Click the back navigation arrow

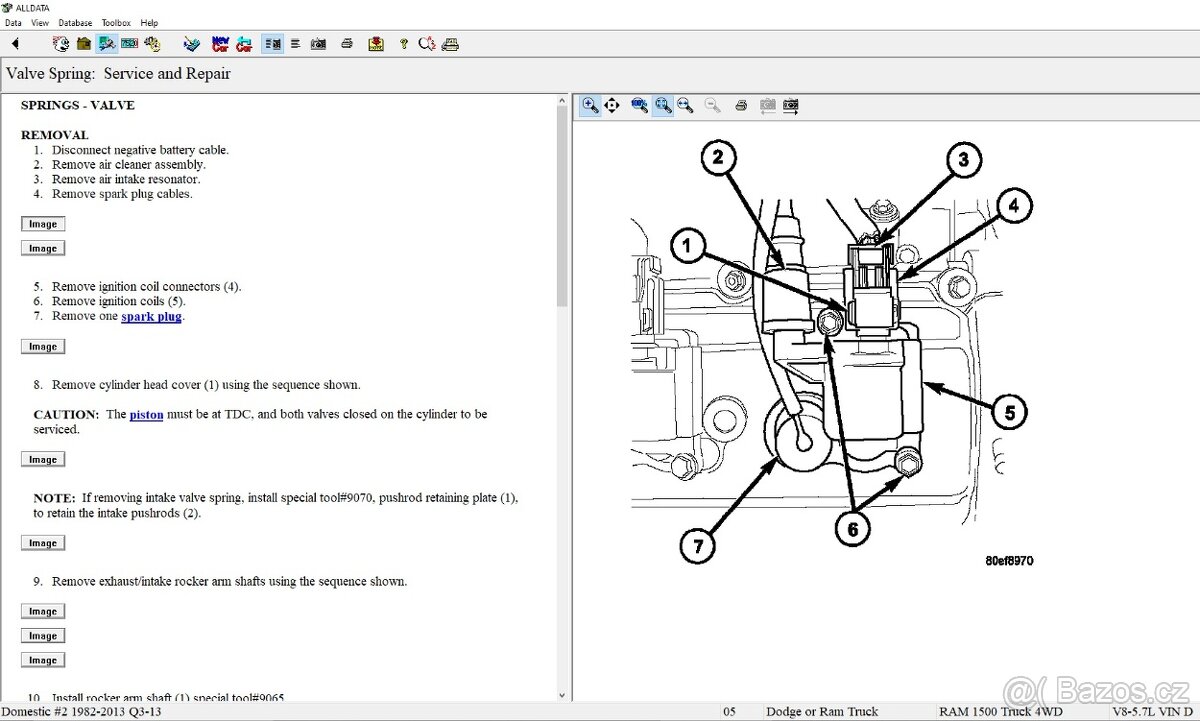point(14,43)
